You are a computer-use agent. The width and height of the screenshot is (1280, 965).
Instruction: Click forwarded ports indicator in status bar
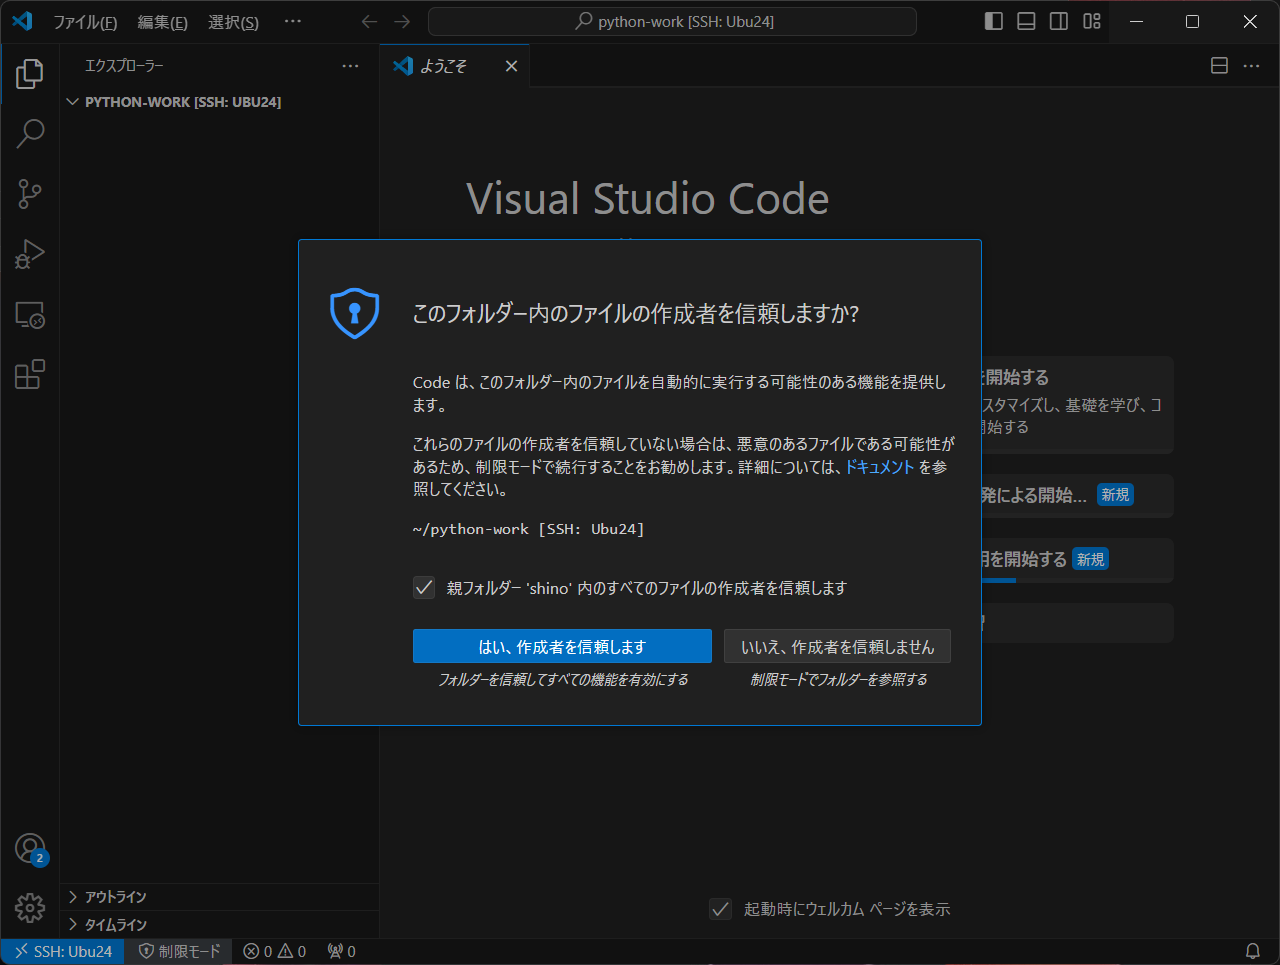point(342,951)
